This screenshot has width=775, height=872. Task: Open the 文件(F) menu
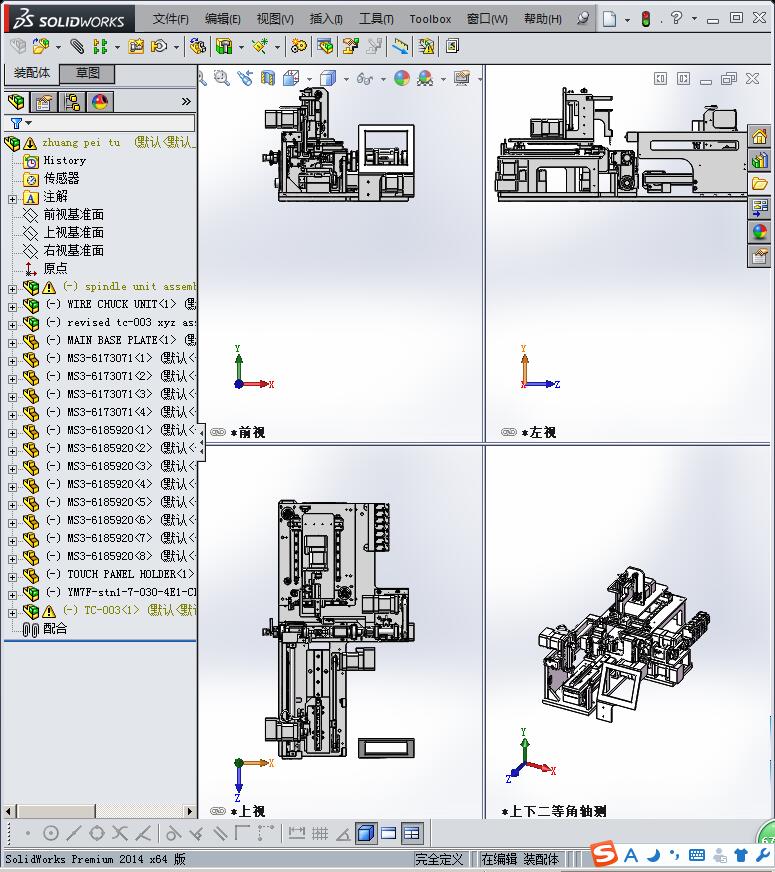171,19
